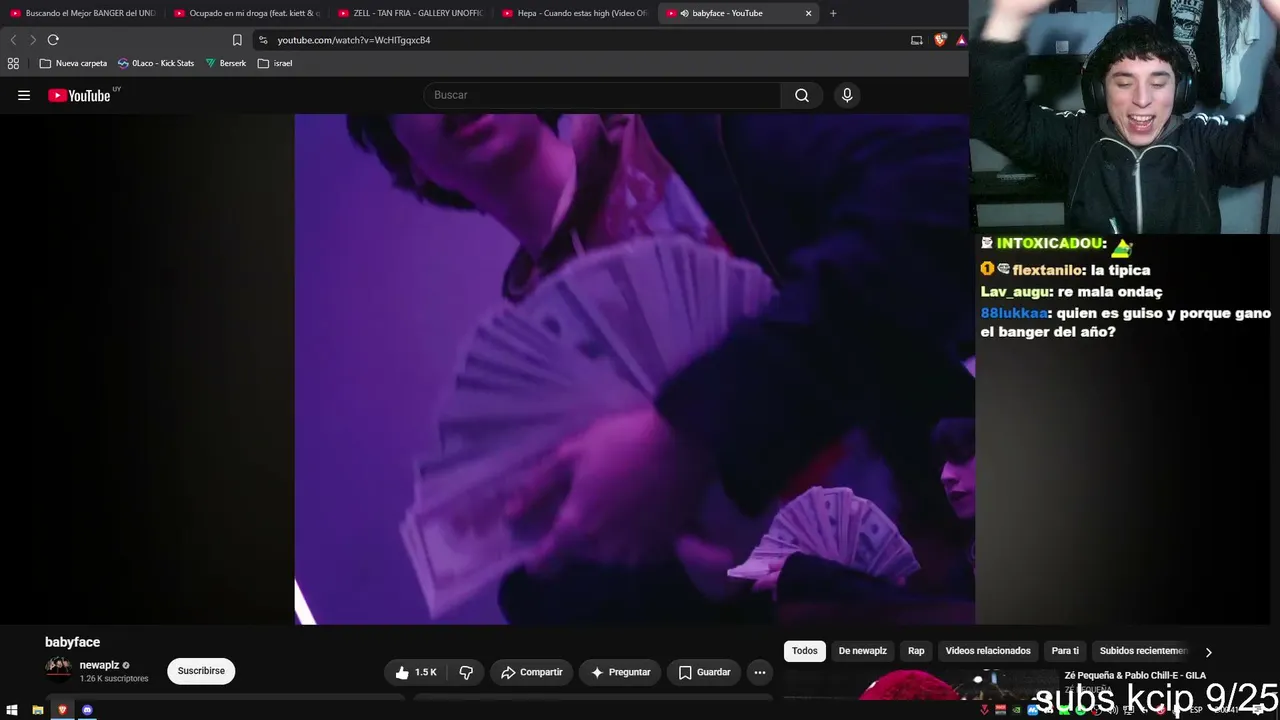The width and height of the screenshot is (1280, 720).
Task: Reload the current browser page
Action: (53, 40)
